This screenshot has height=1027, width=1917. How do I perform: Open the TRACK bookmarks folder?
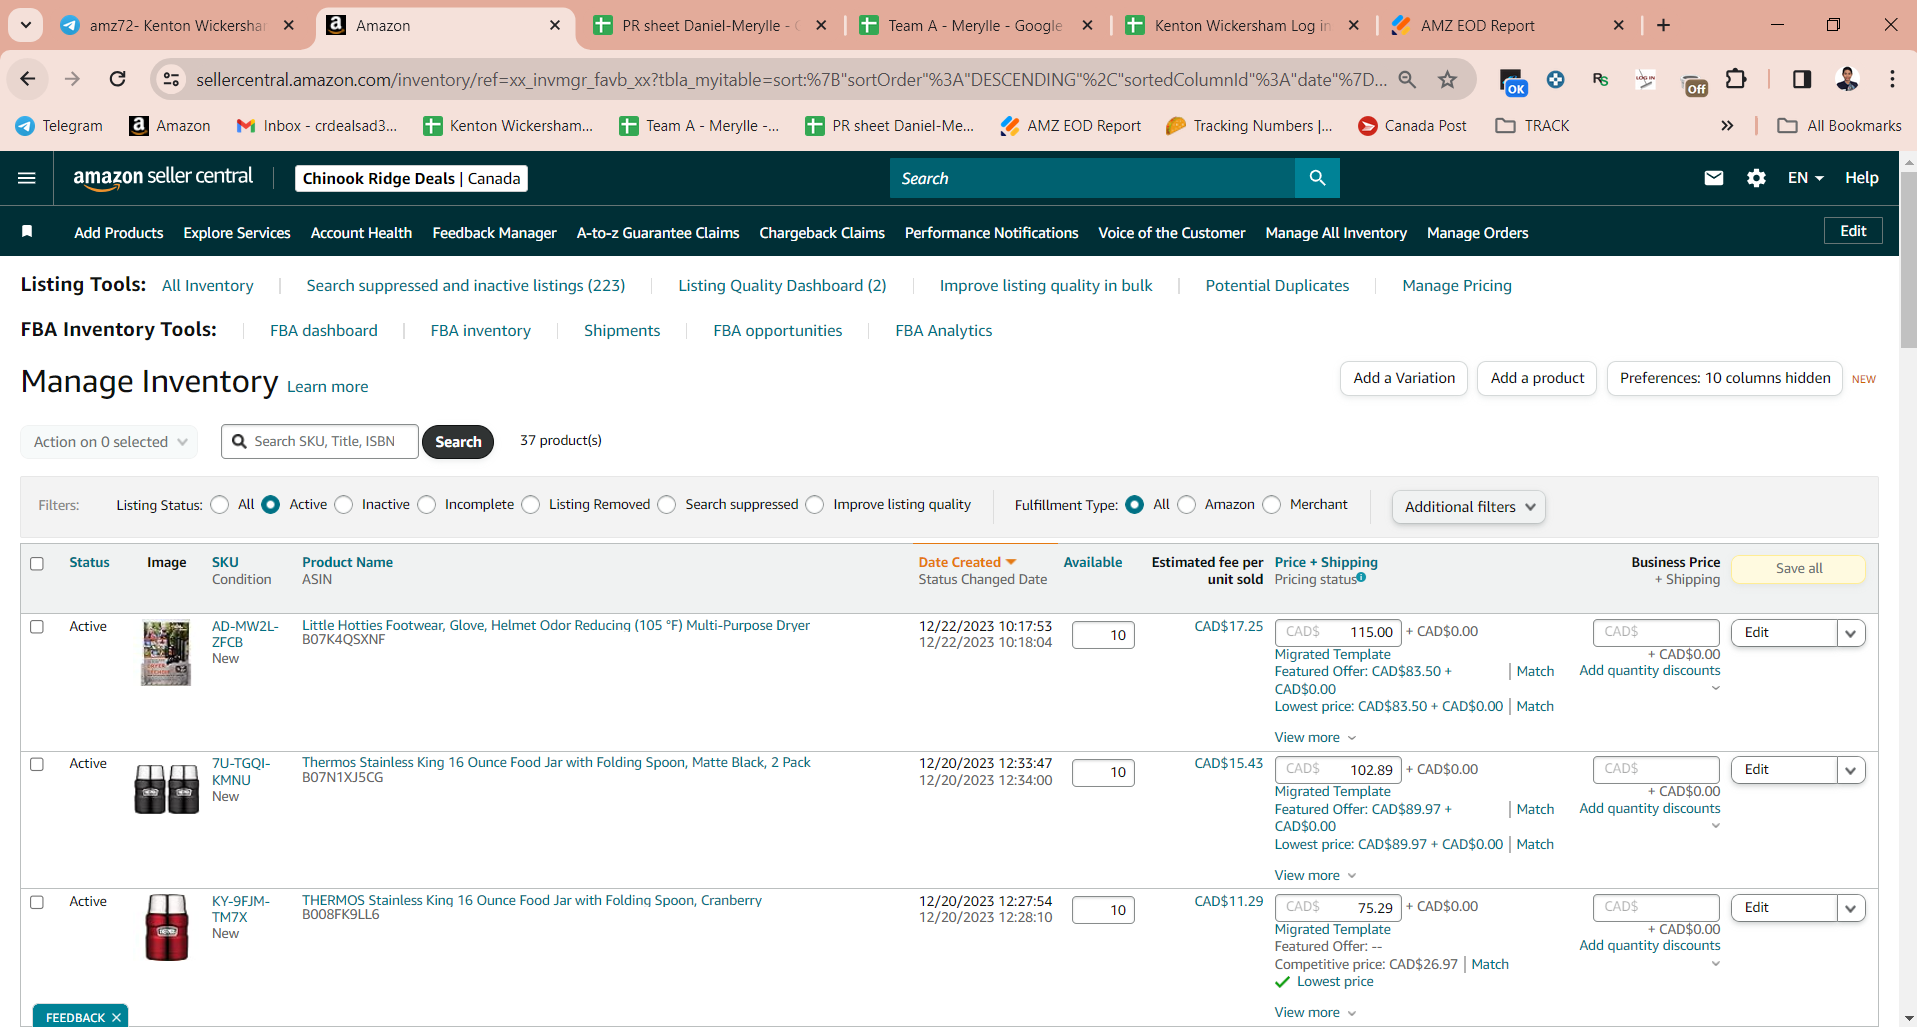point(1532,125)
